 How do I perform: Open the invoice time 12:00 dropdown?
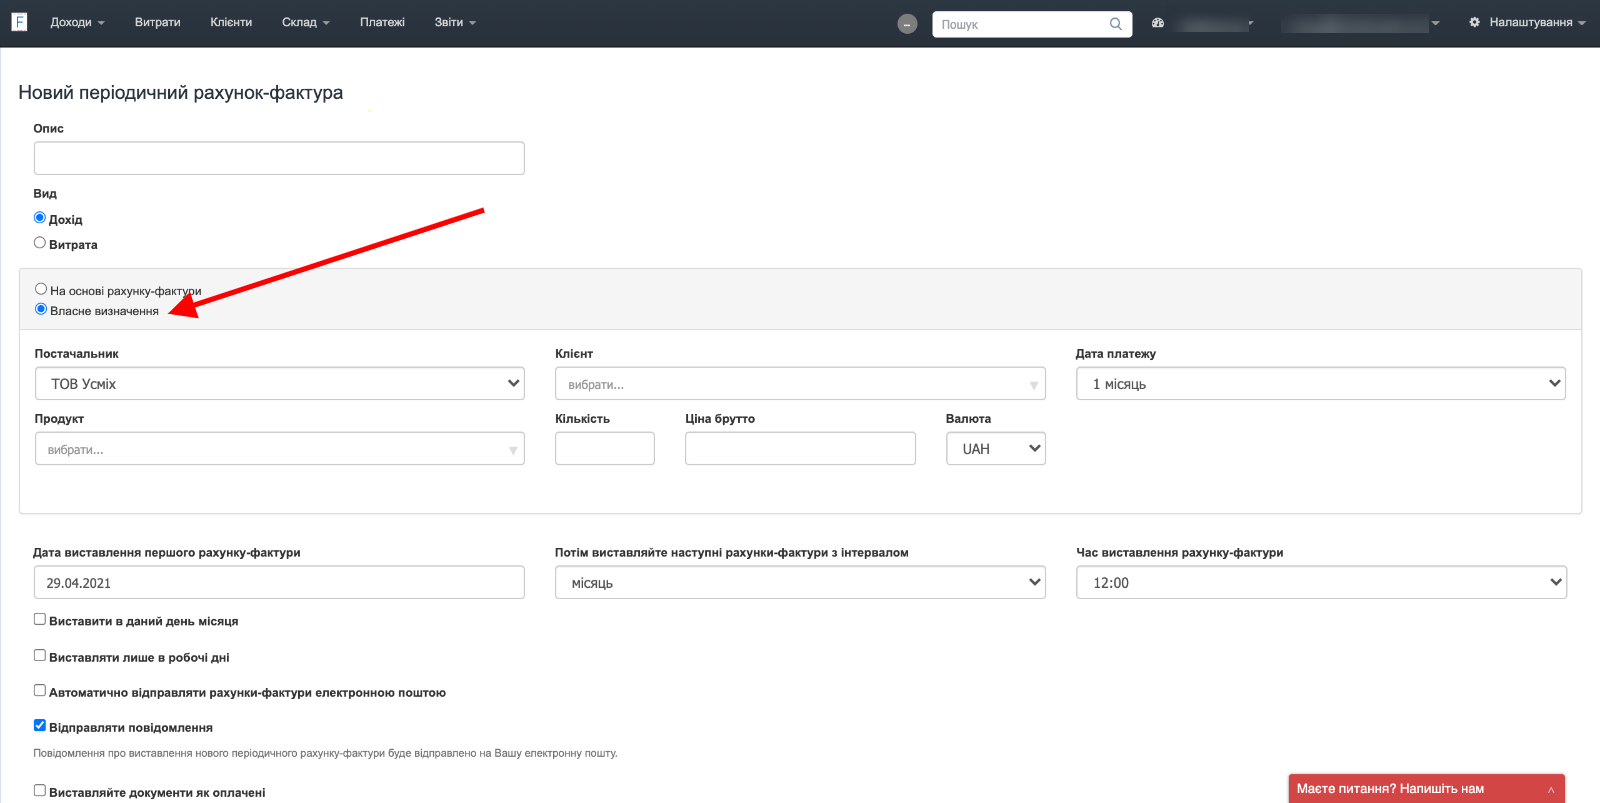1320,583
